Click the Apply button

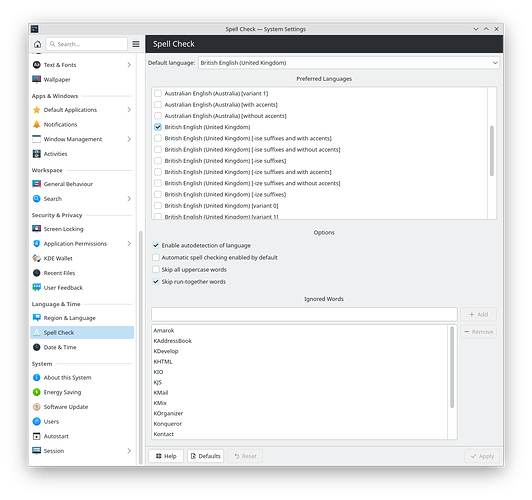pos(482,456)
